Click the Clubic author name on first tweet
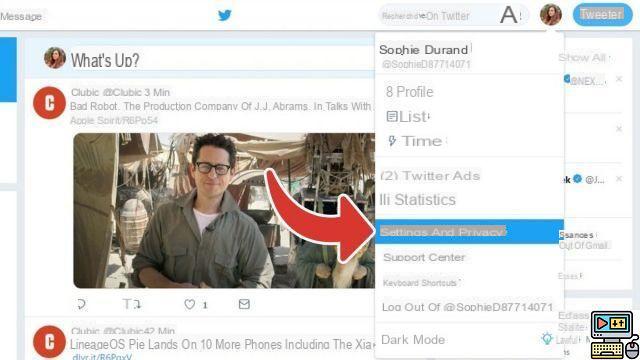The height and width of the screenshot is (360, 640). (x=85, y=92)
